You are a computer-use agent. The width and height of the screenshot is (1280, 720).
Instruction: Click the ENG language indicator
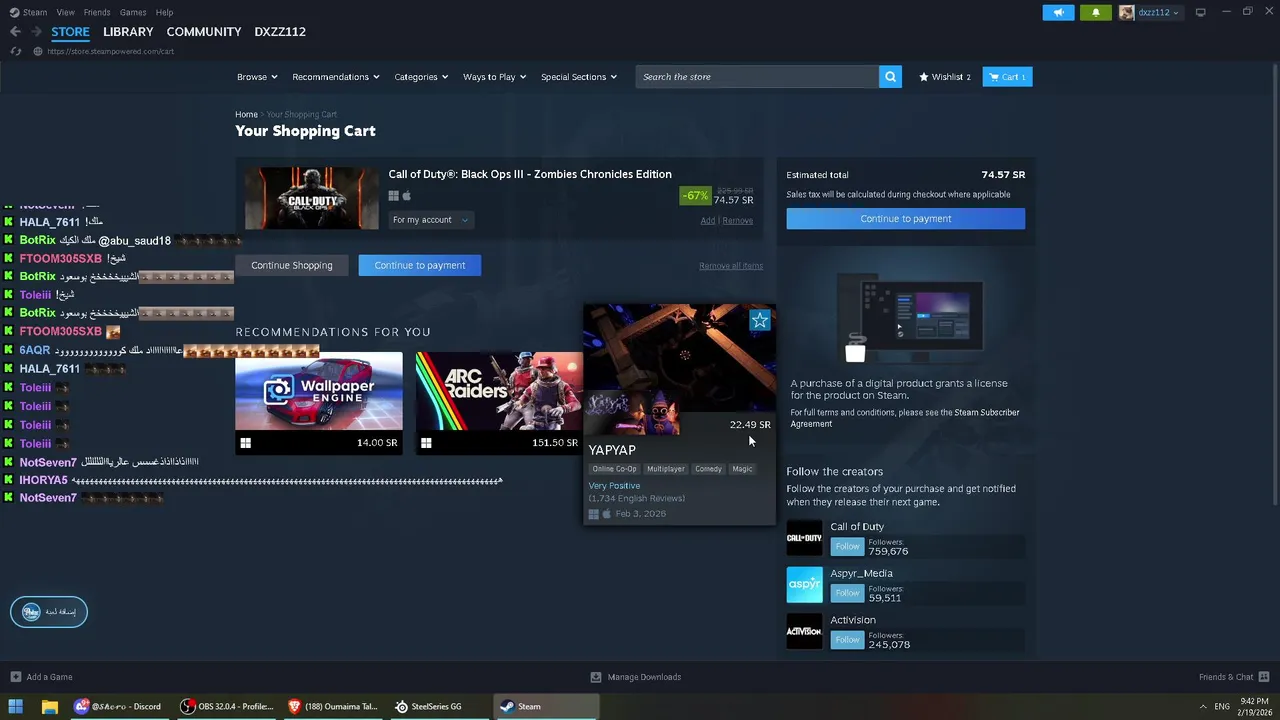1222,706
